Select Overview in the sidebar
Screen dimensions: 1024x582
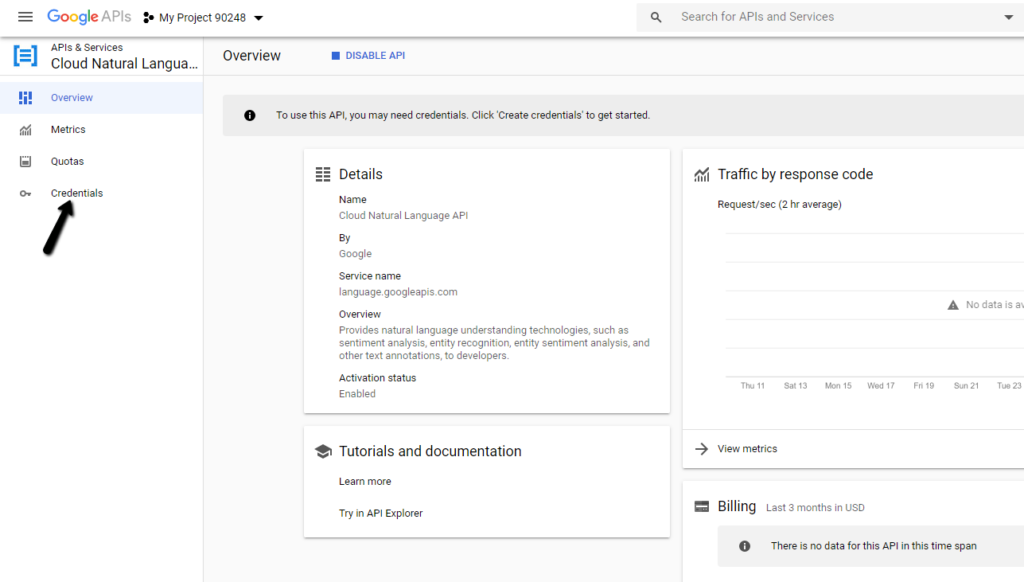coord(101,97)
